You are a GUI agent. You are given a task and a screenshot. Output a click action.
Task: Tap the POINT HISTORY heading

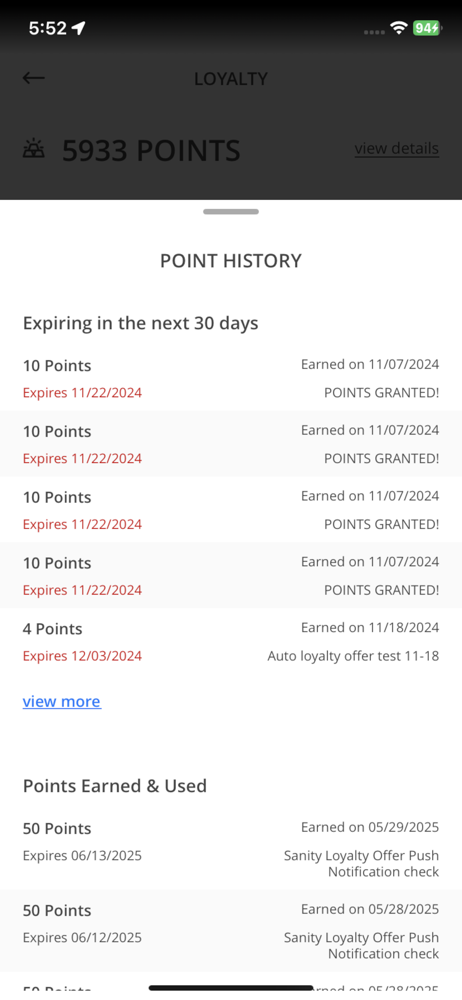(231, 261)
